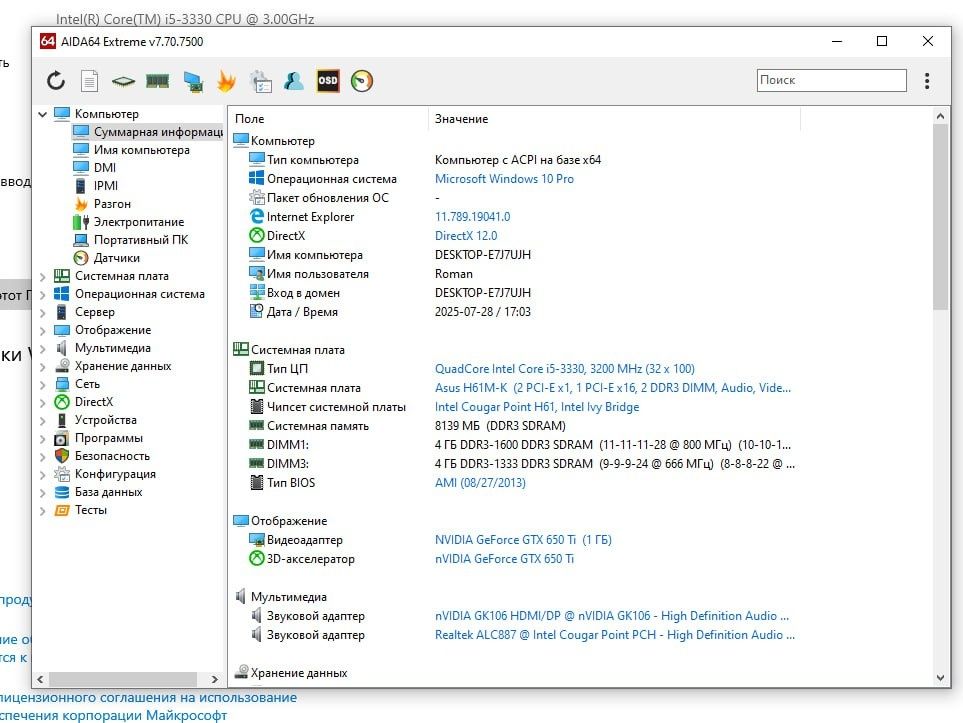Click the vertical scrollbar down arrow

[x=940, y=678]
